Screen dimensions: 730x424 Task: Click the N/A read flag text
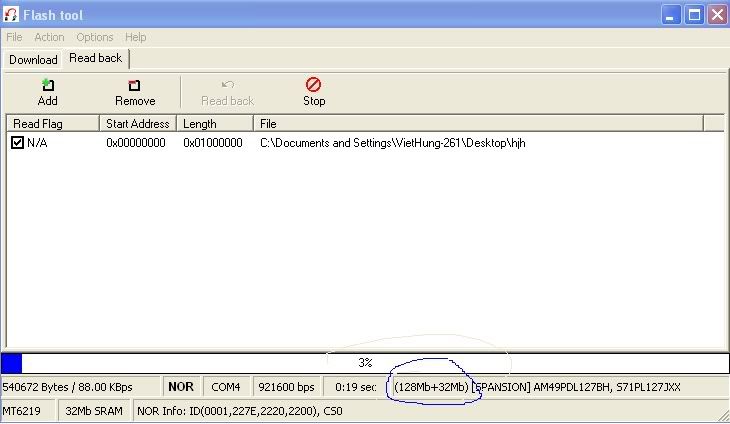tap(37, 143)
